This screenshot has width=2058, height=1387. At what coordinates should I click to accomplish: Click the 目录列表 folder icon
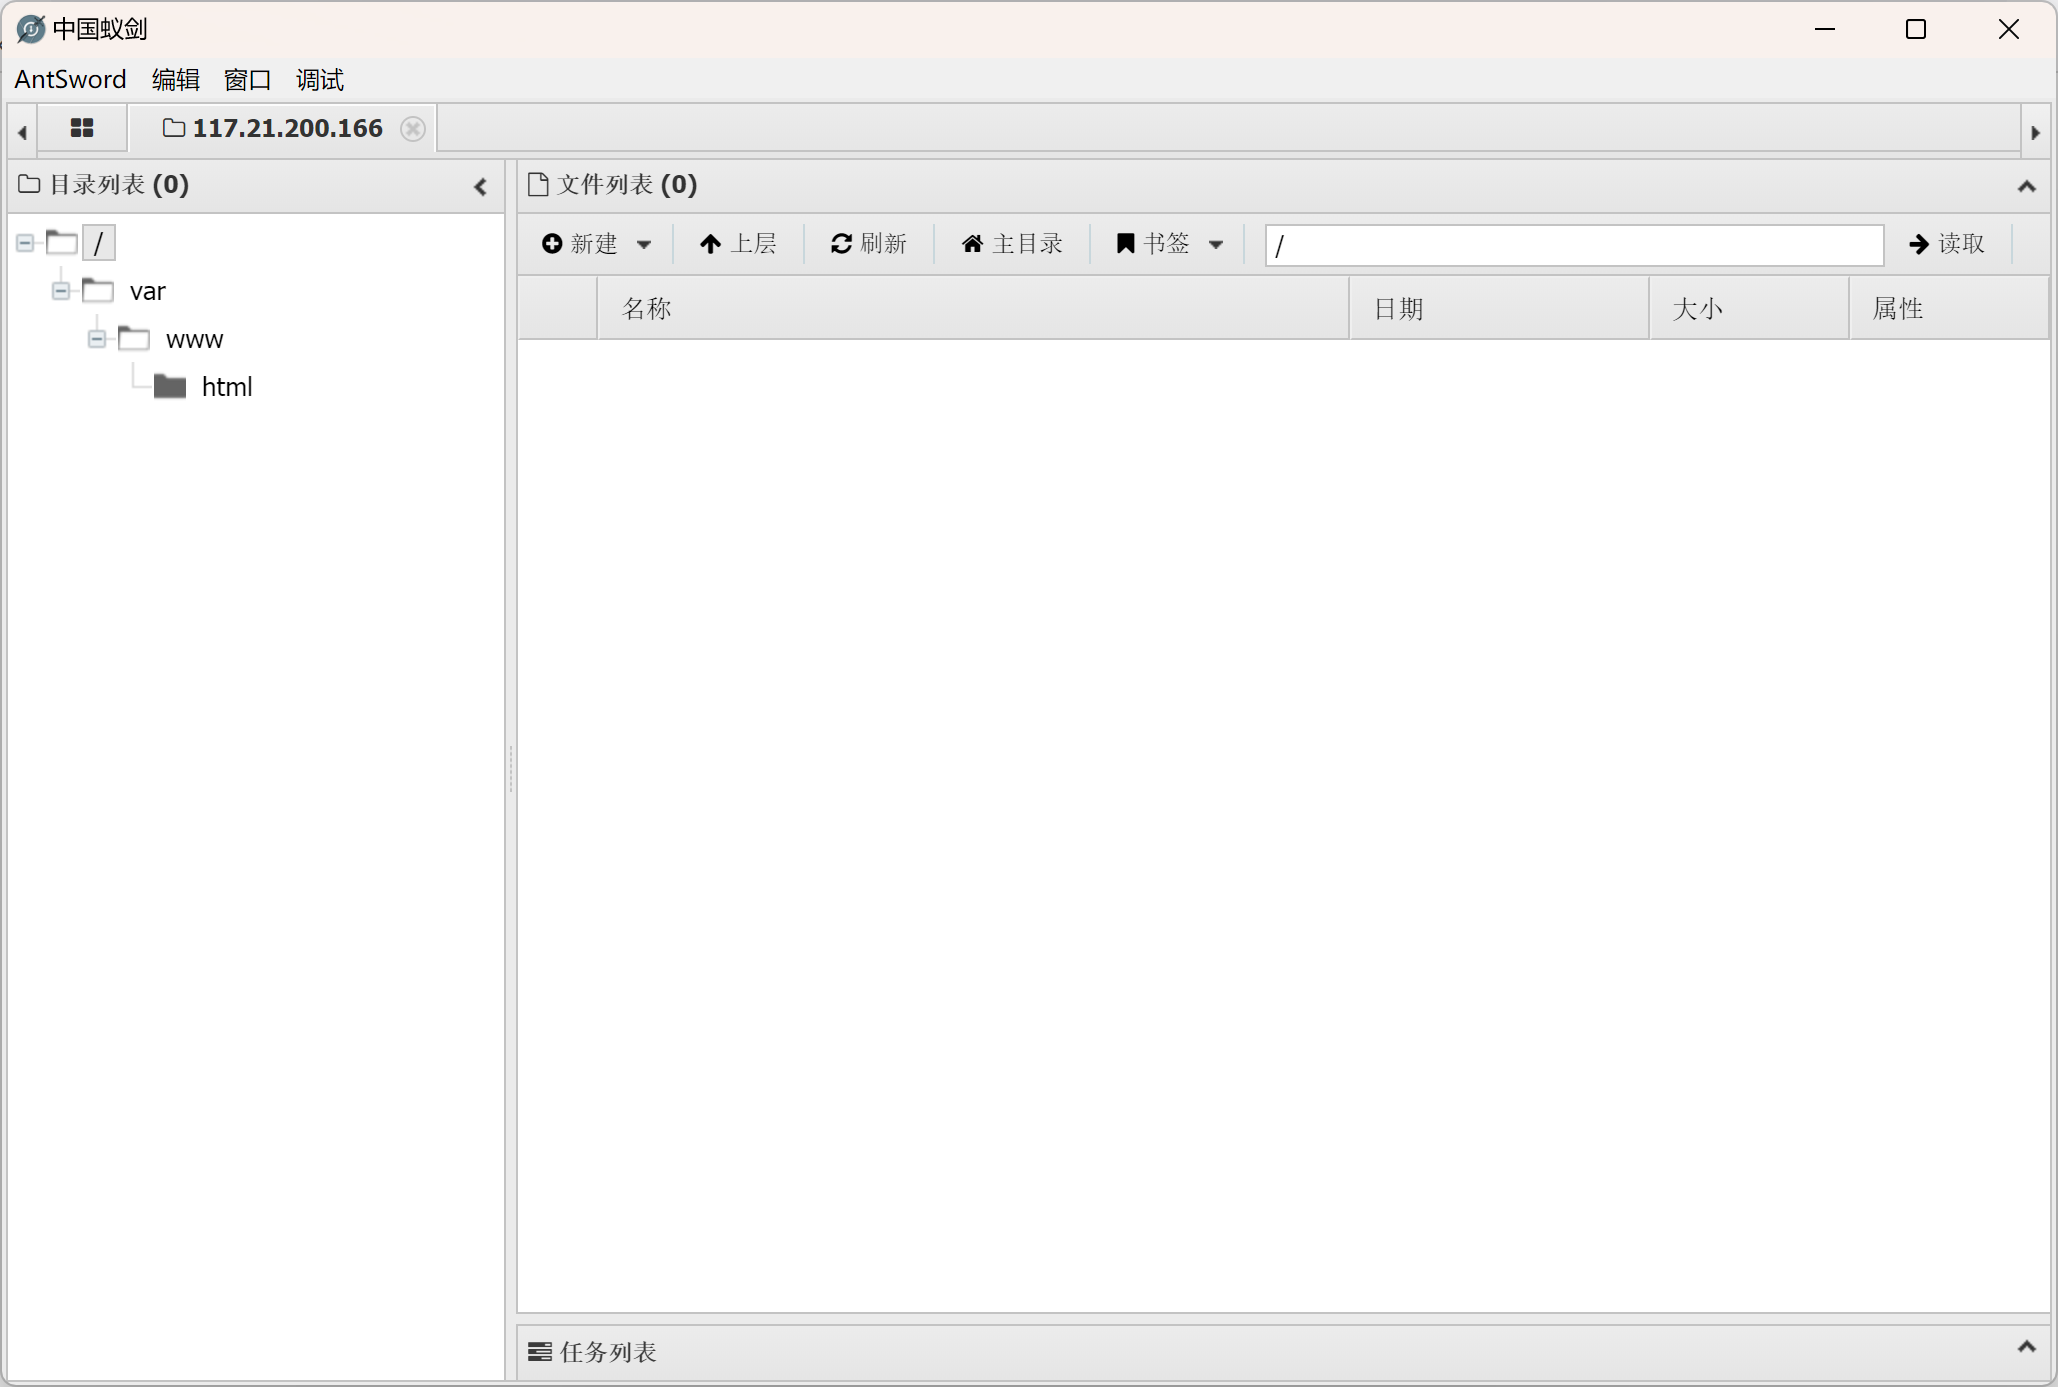(x=29, y=184)
